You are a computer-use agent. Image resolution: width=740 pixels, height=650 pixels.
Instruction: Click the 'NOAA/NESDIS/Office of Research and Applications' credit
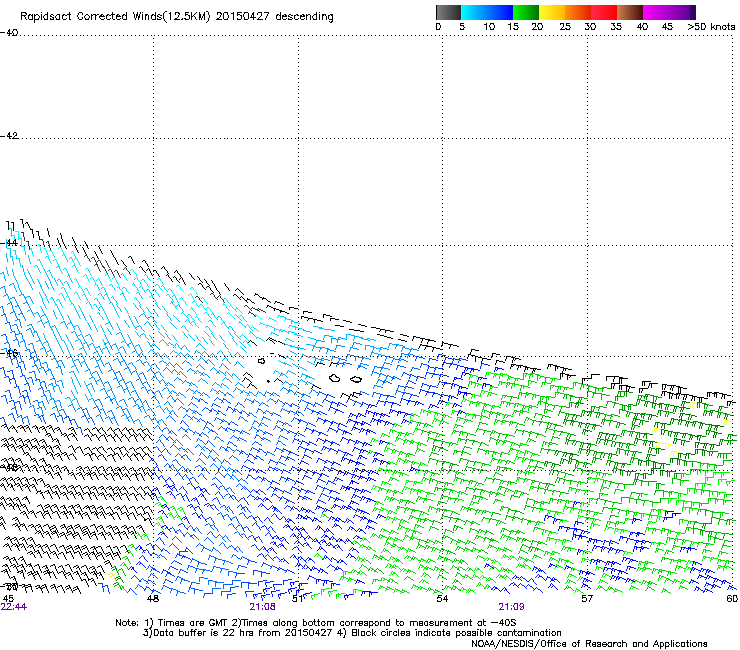point(589,644)
